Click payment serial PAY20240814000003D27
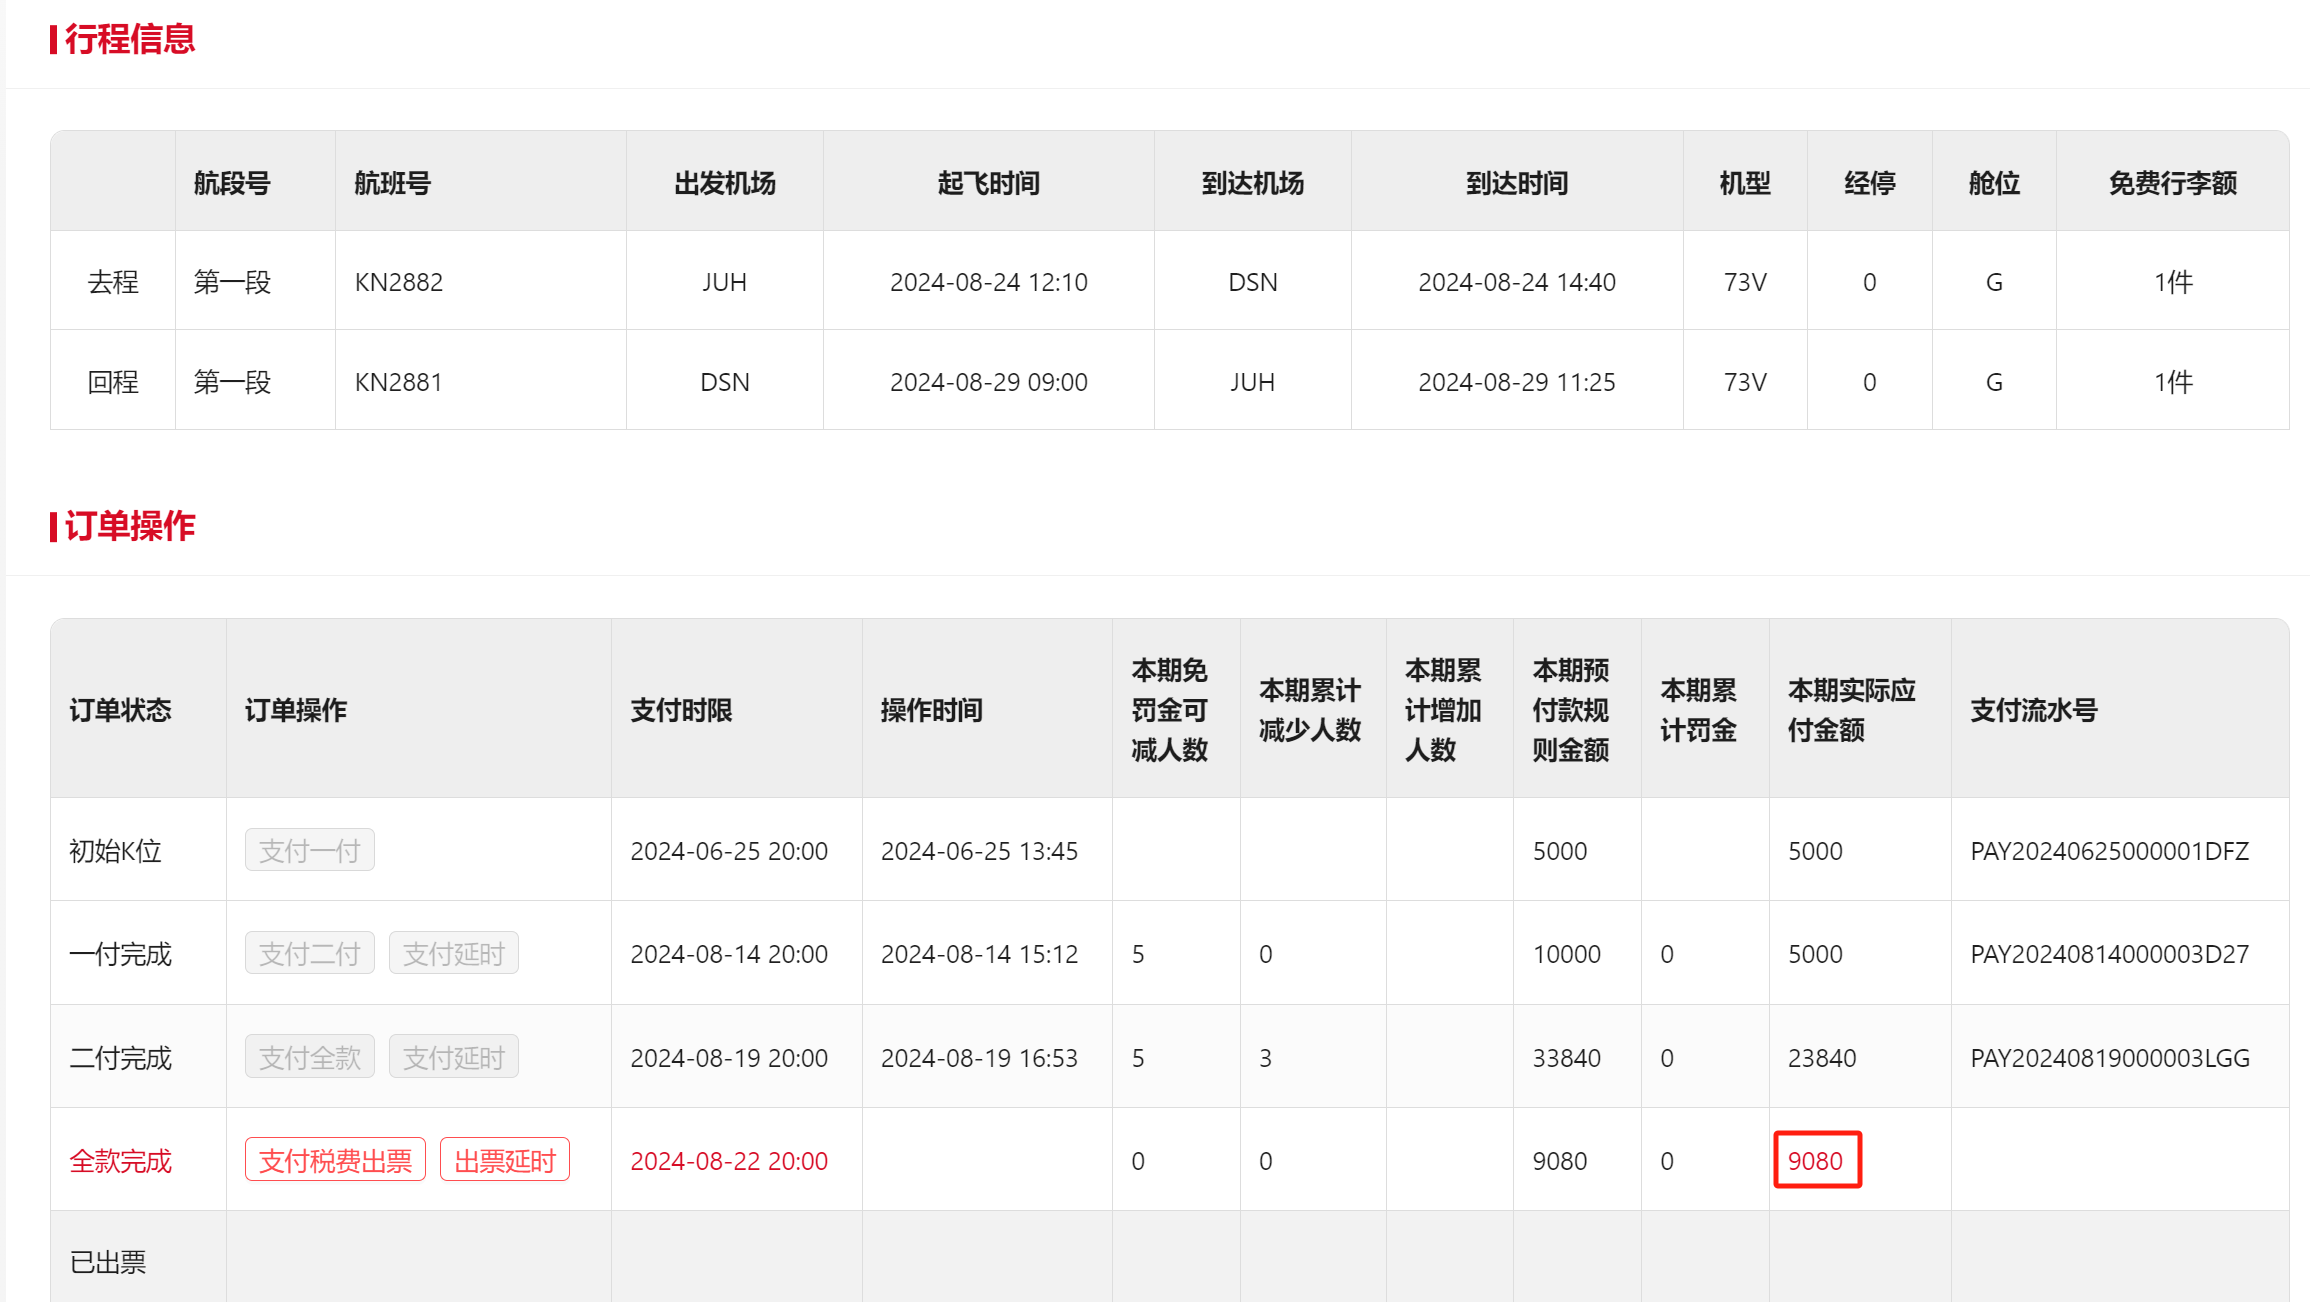The image size is (2310, 1302). [x=2109, y=954]
